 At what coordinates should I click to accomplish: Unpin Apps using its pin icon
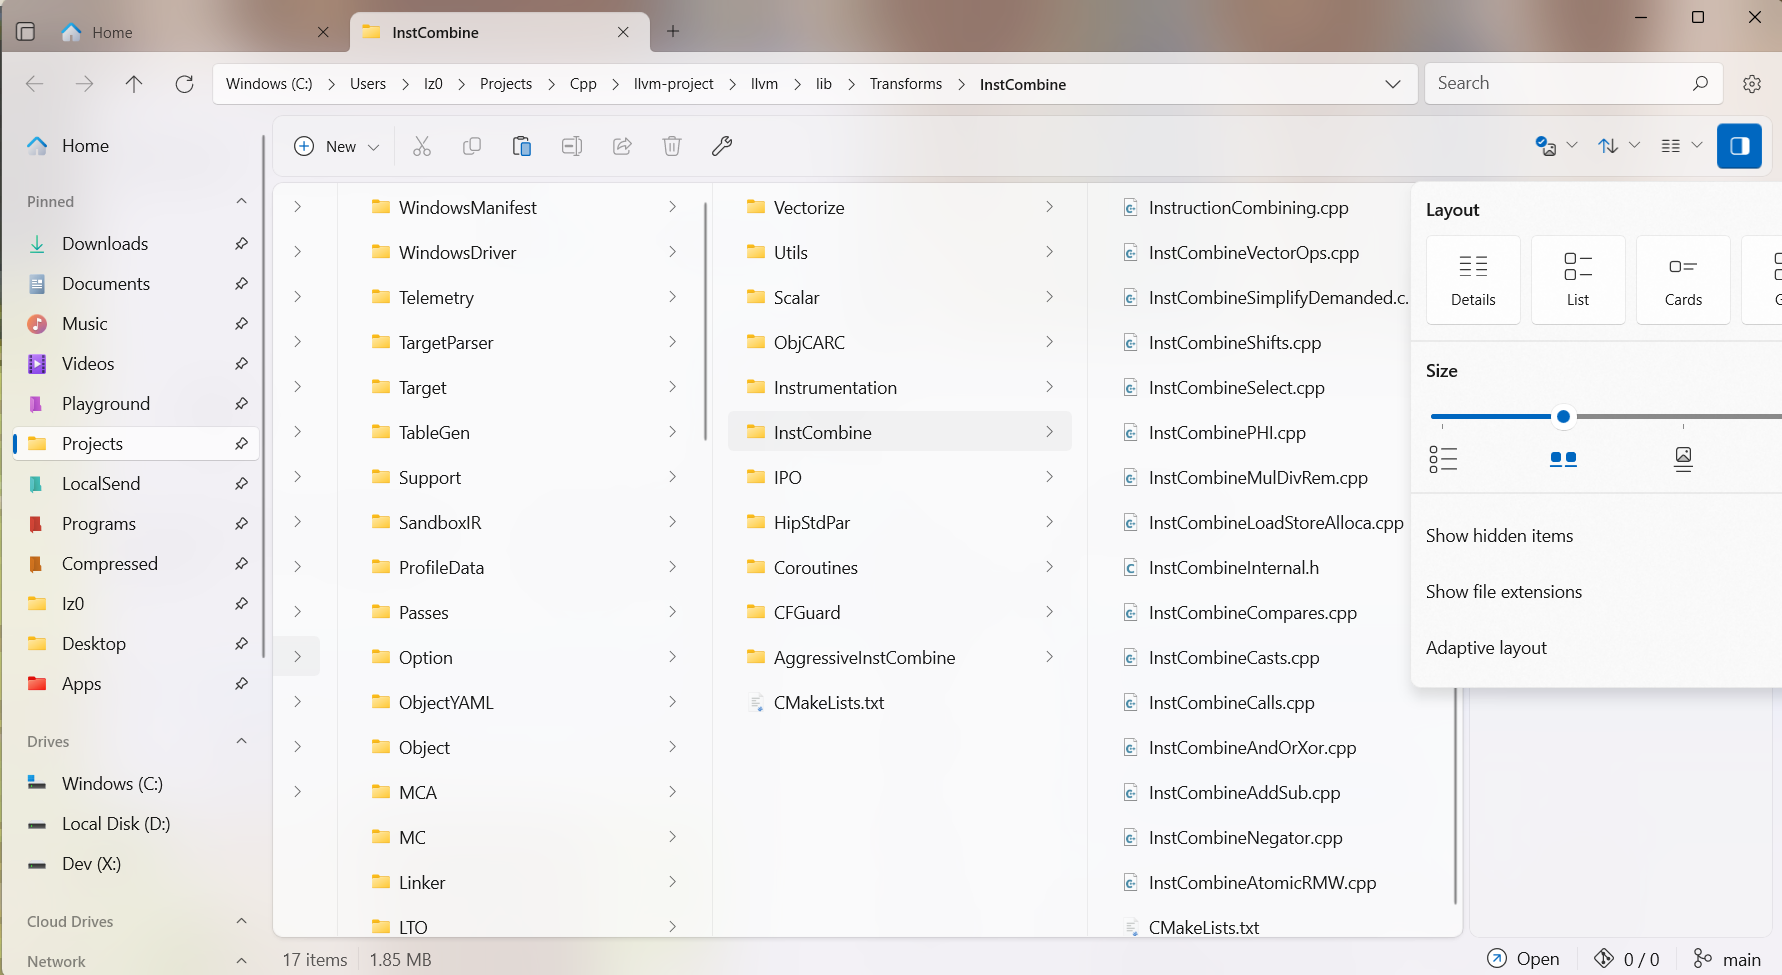pos(241,684)
